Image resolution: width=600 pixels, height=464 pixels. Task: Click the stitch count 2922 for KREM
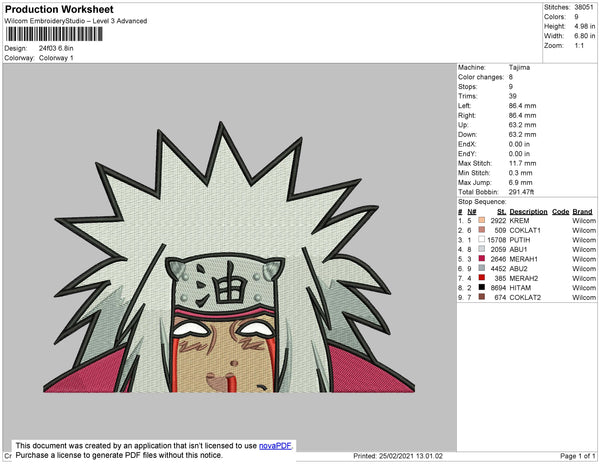[498, 221]
